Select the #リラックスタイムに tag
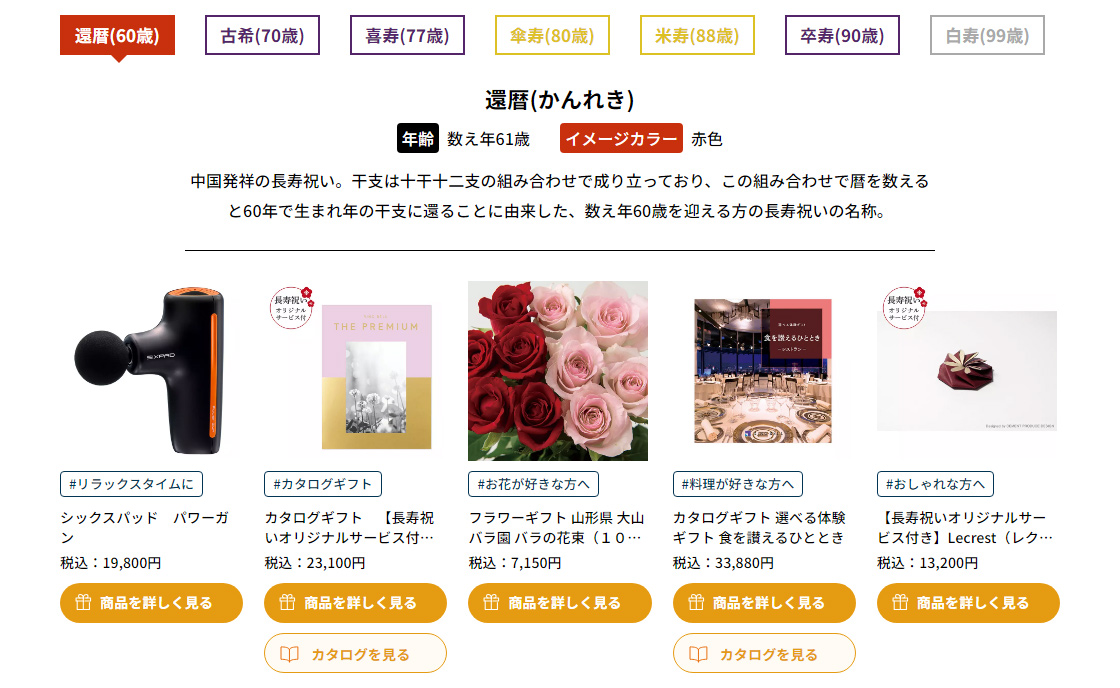Viewport: 1120px width, 688px height. [x=131, y=484]
